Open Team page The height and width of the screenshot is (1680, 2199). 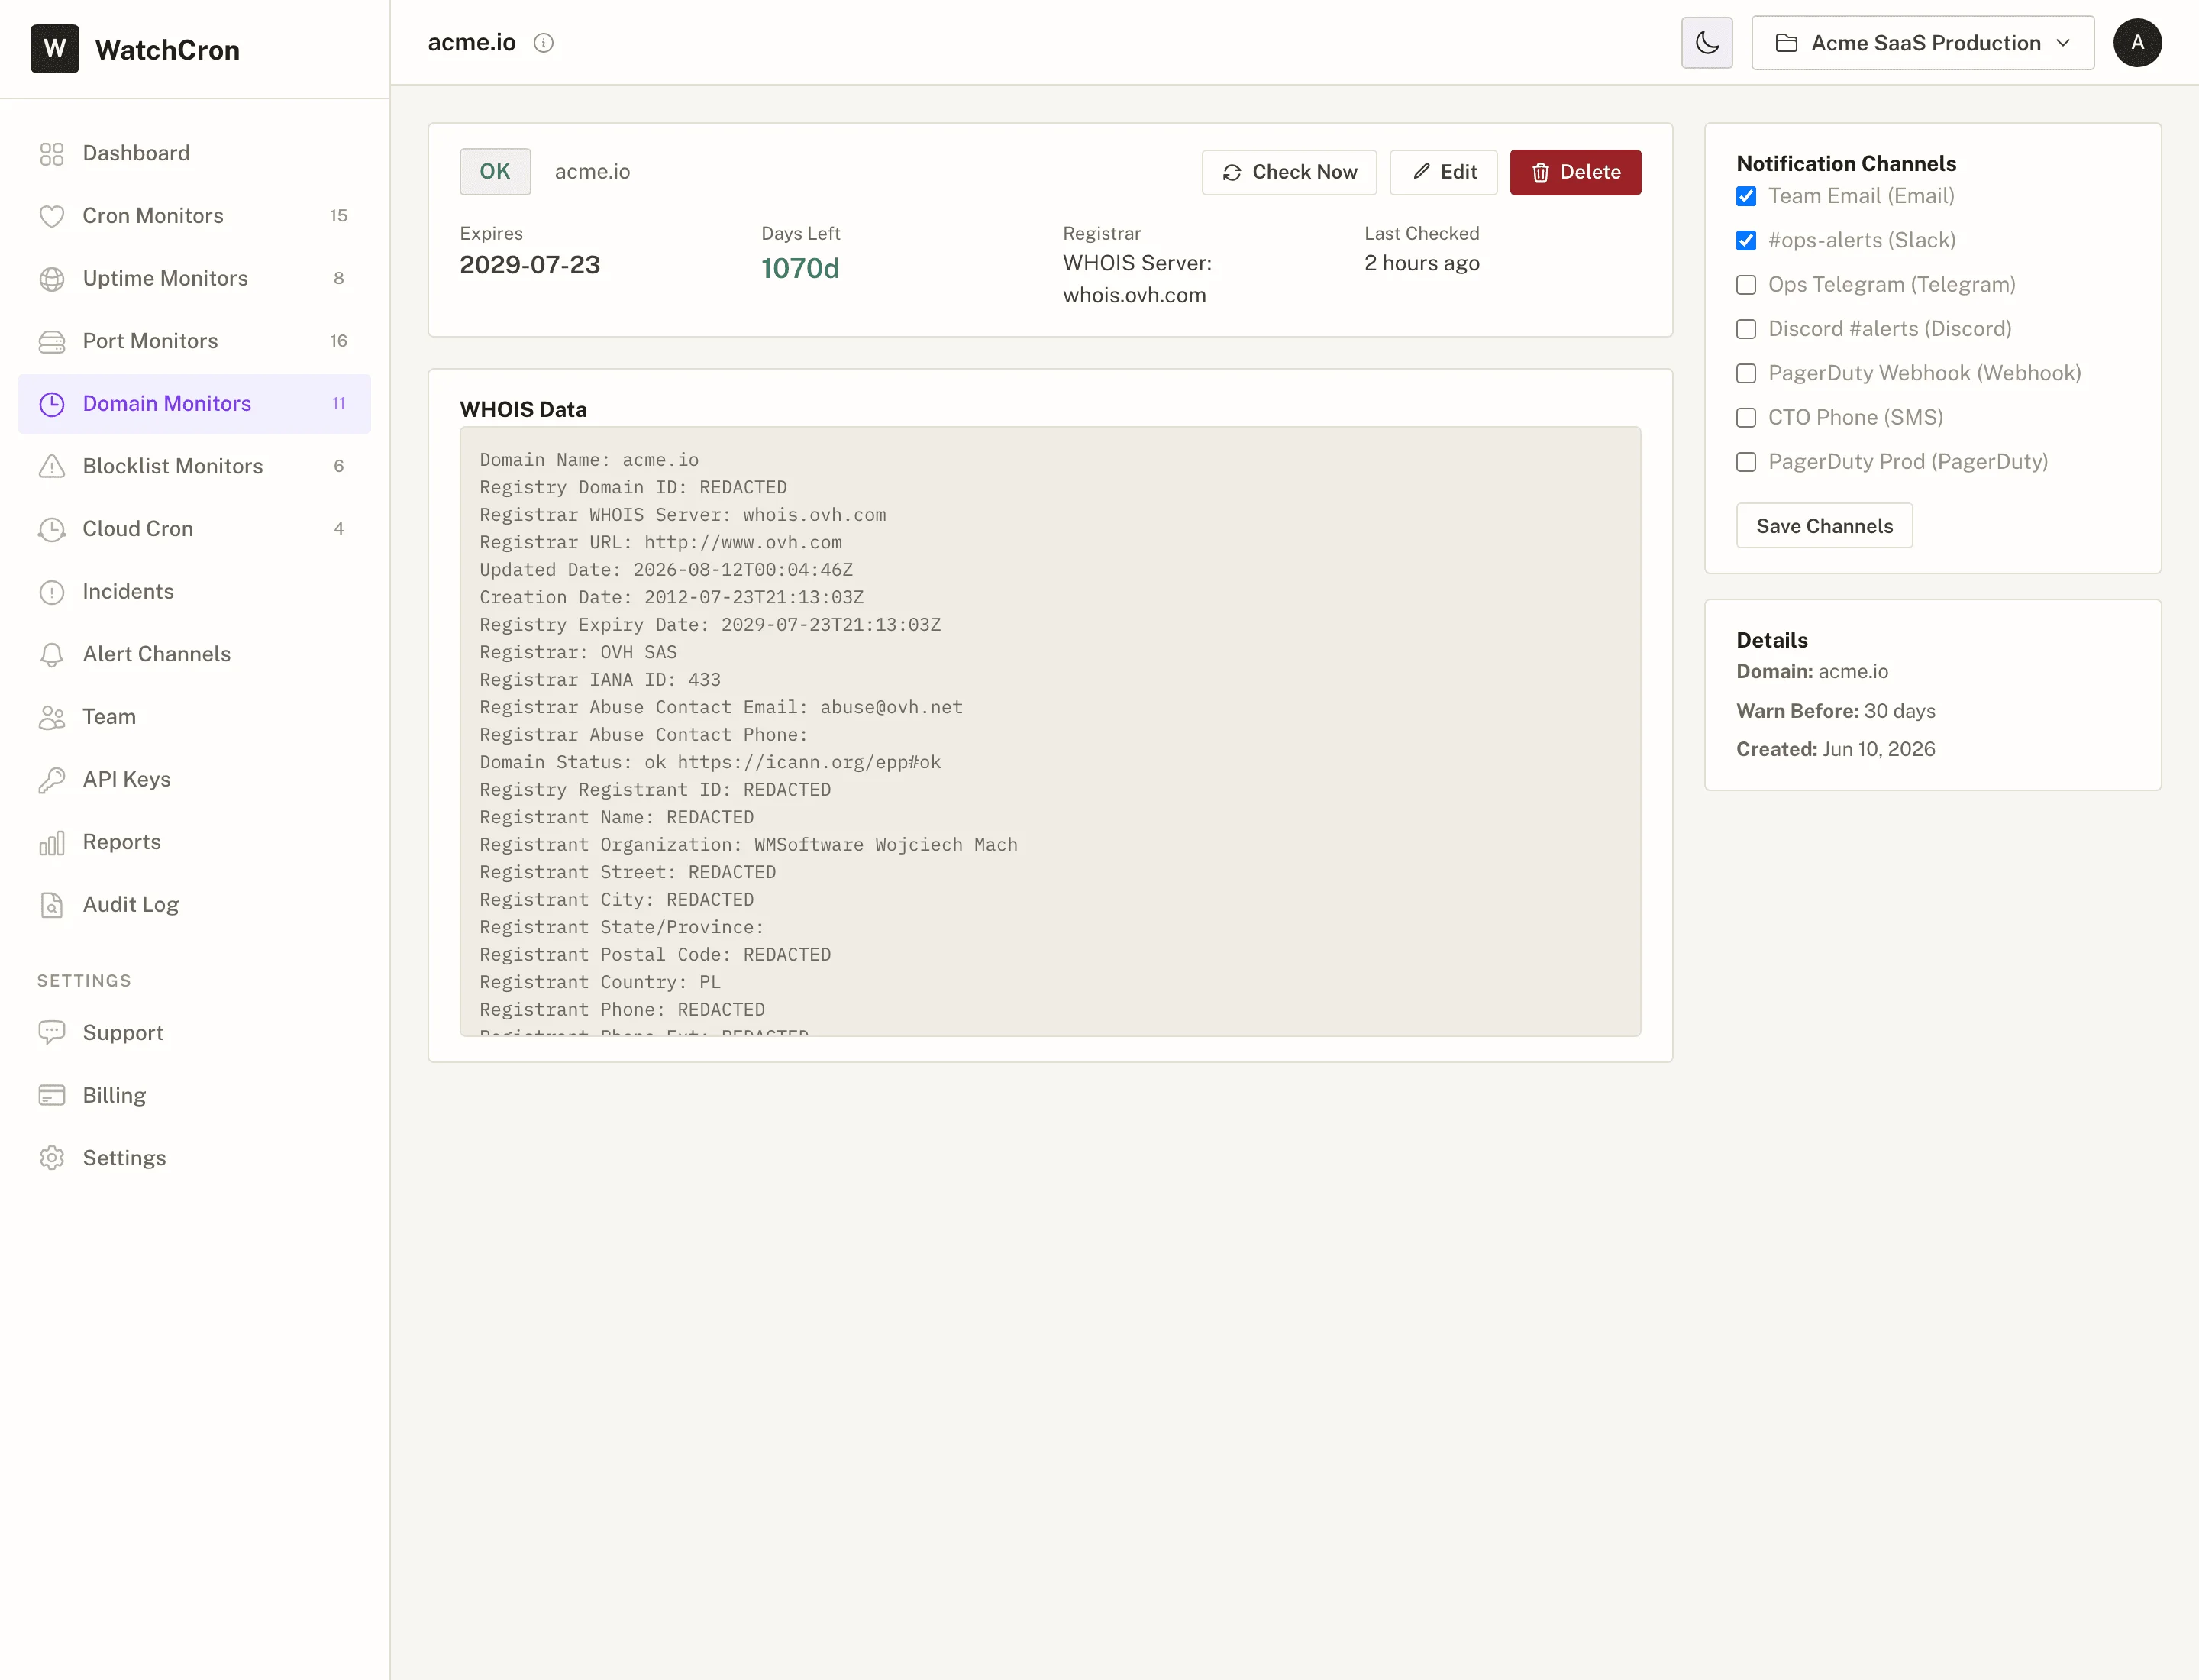click(194, 717)
